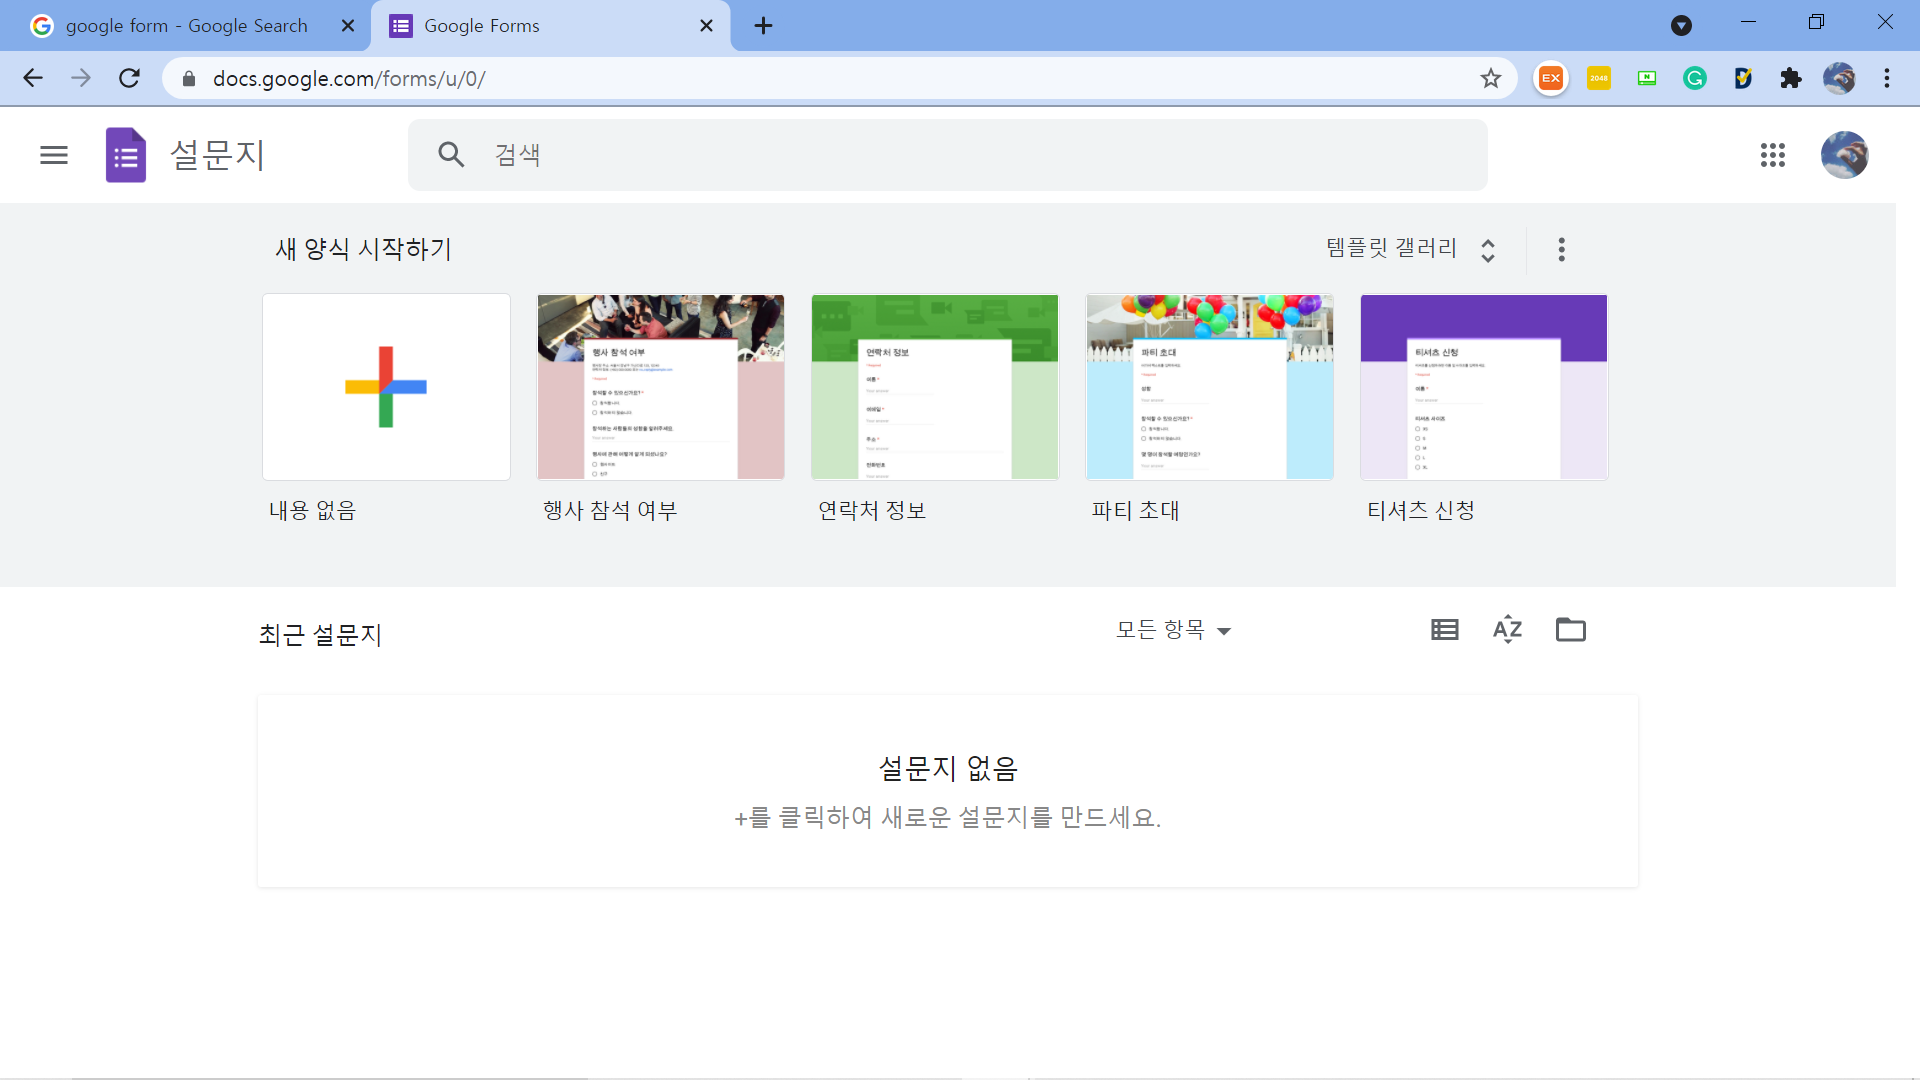Open template section three-dot menu
The width and height of the screenshot is (1920, 1080).
click(x=1561, y=249)
